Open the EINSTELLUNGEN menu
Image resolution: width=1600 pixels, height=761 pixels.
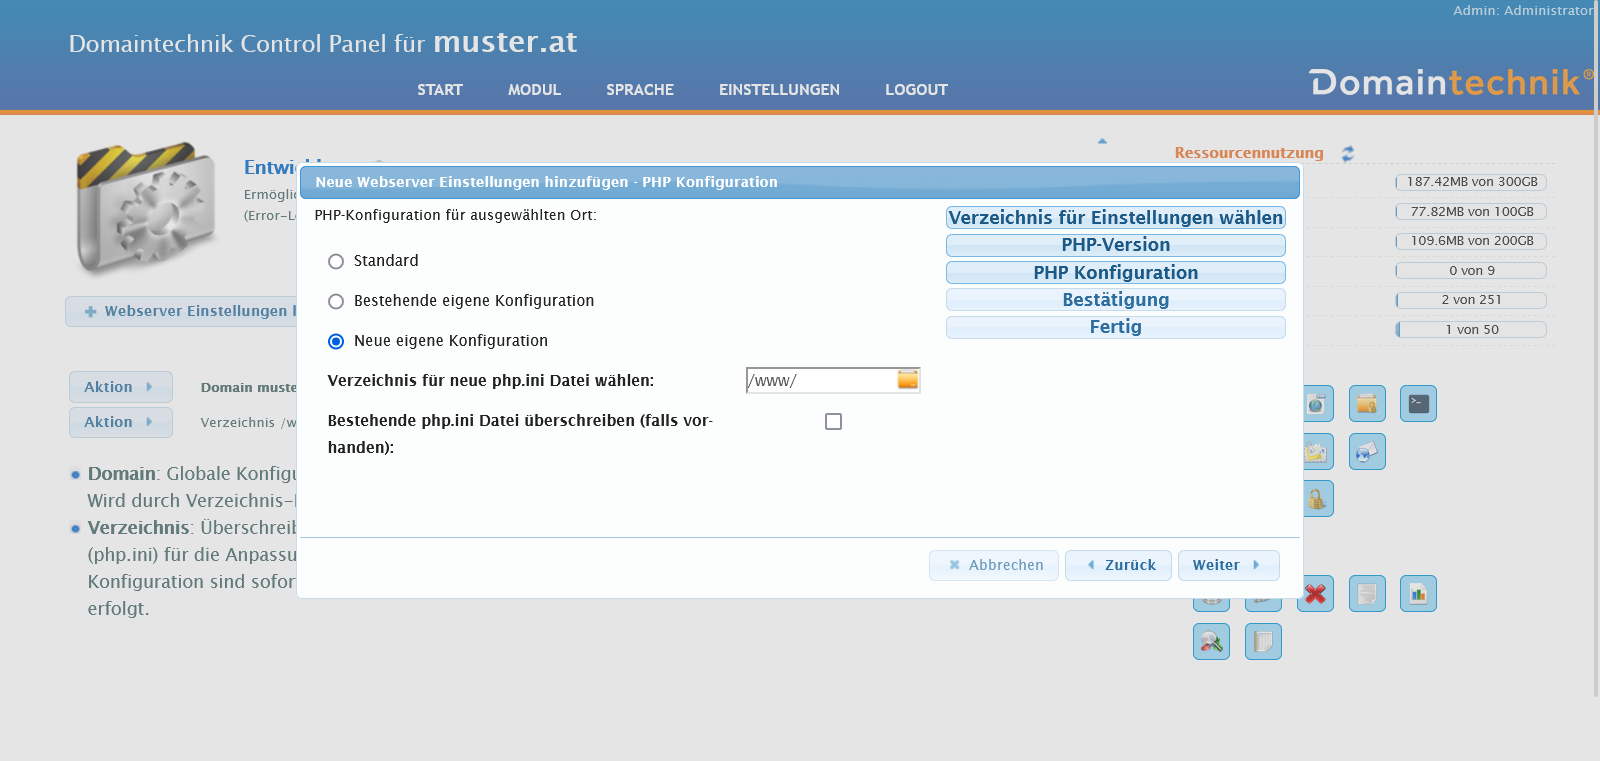click(779, 90)
